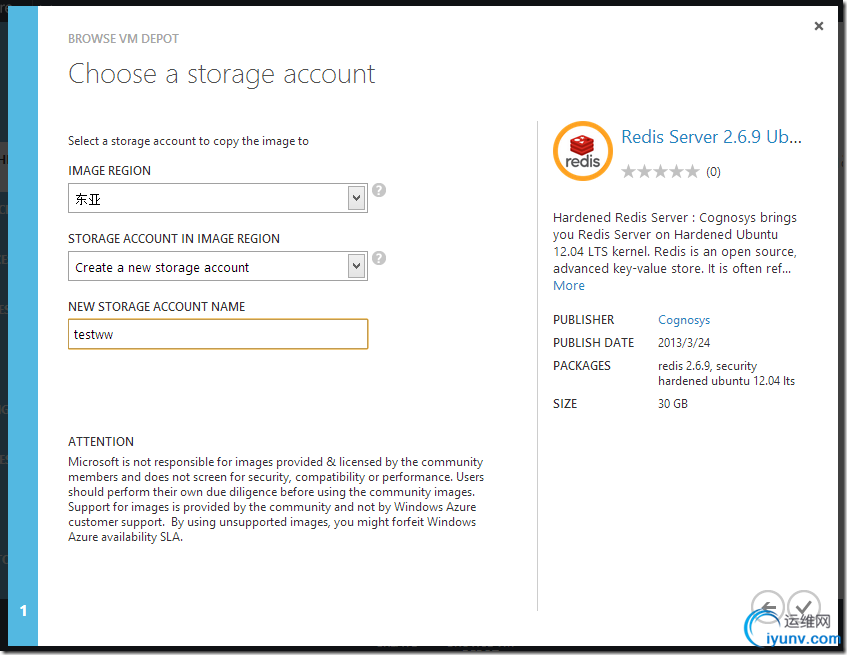This screenshot has width=847, height=655.
Task: Focus the New Storage Account Name field
Action: pyautogui.click(x=218, y=334)
